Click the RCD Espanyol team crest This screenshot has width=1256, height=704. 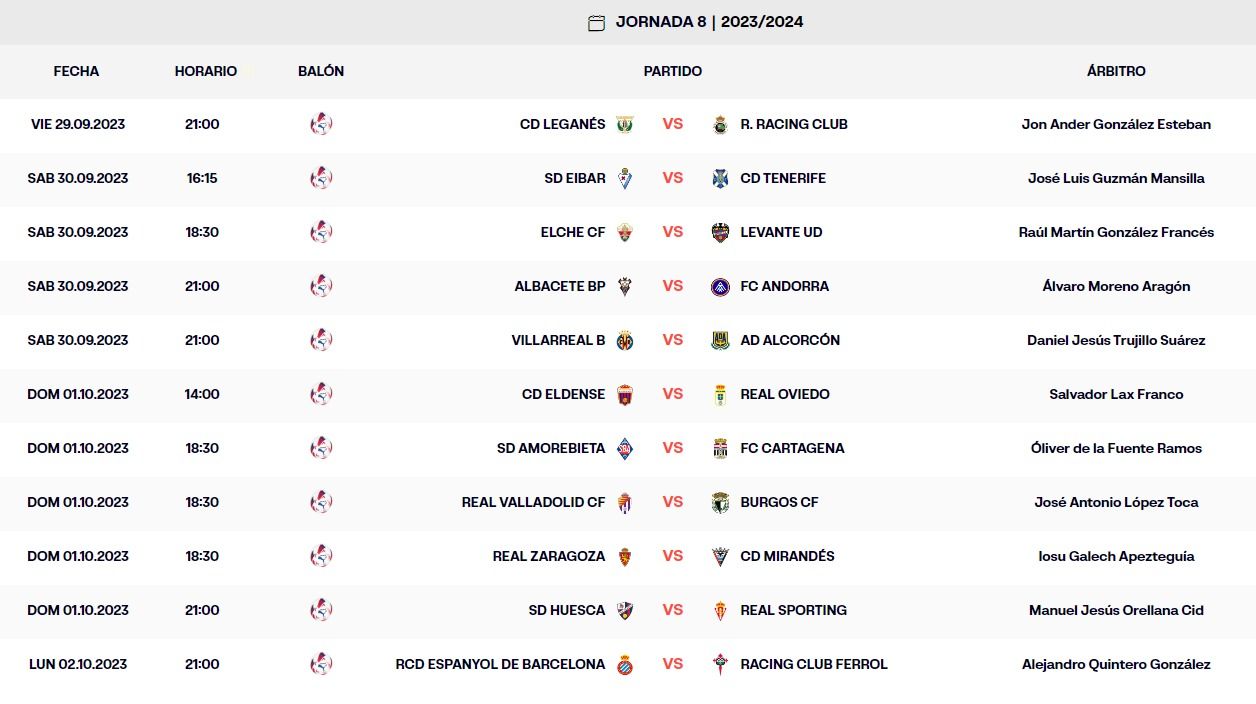coord(625,665)
